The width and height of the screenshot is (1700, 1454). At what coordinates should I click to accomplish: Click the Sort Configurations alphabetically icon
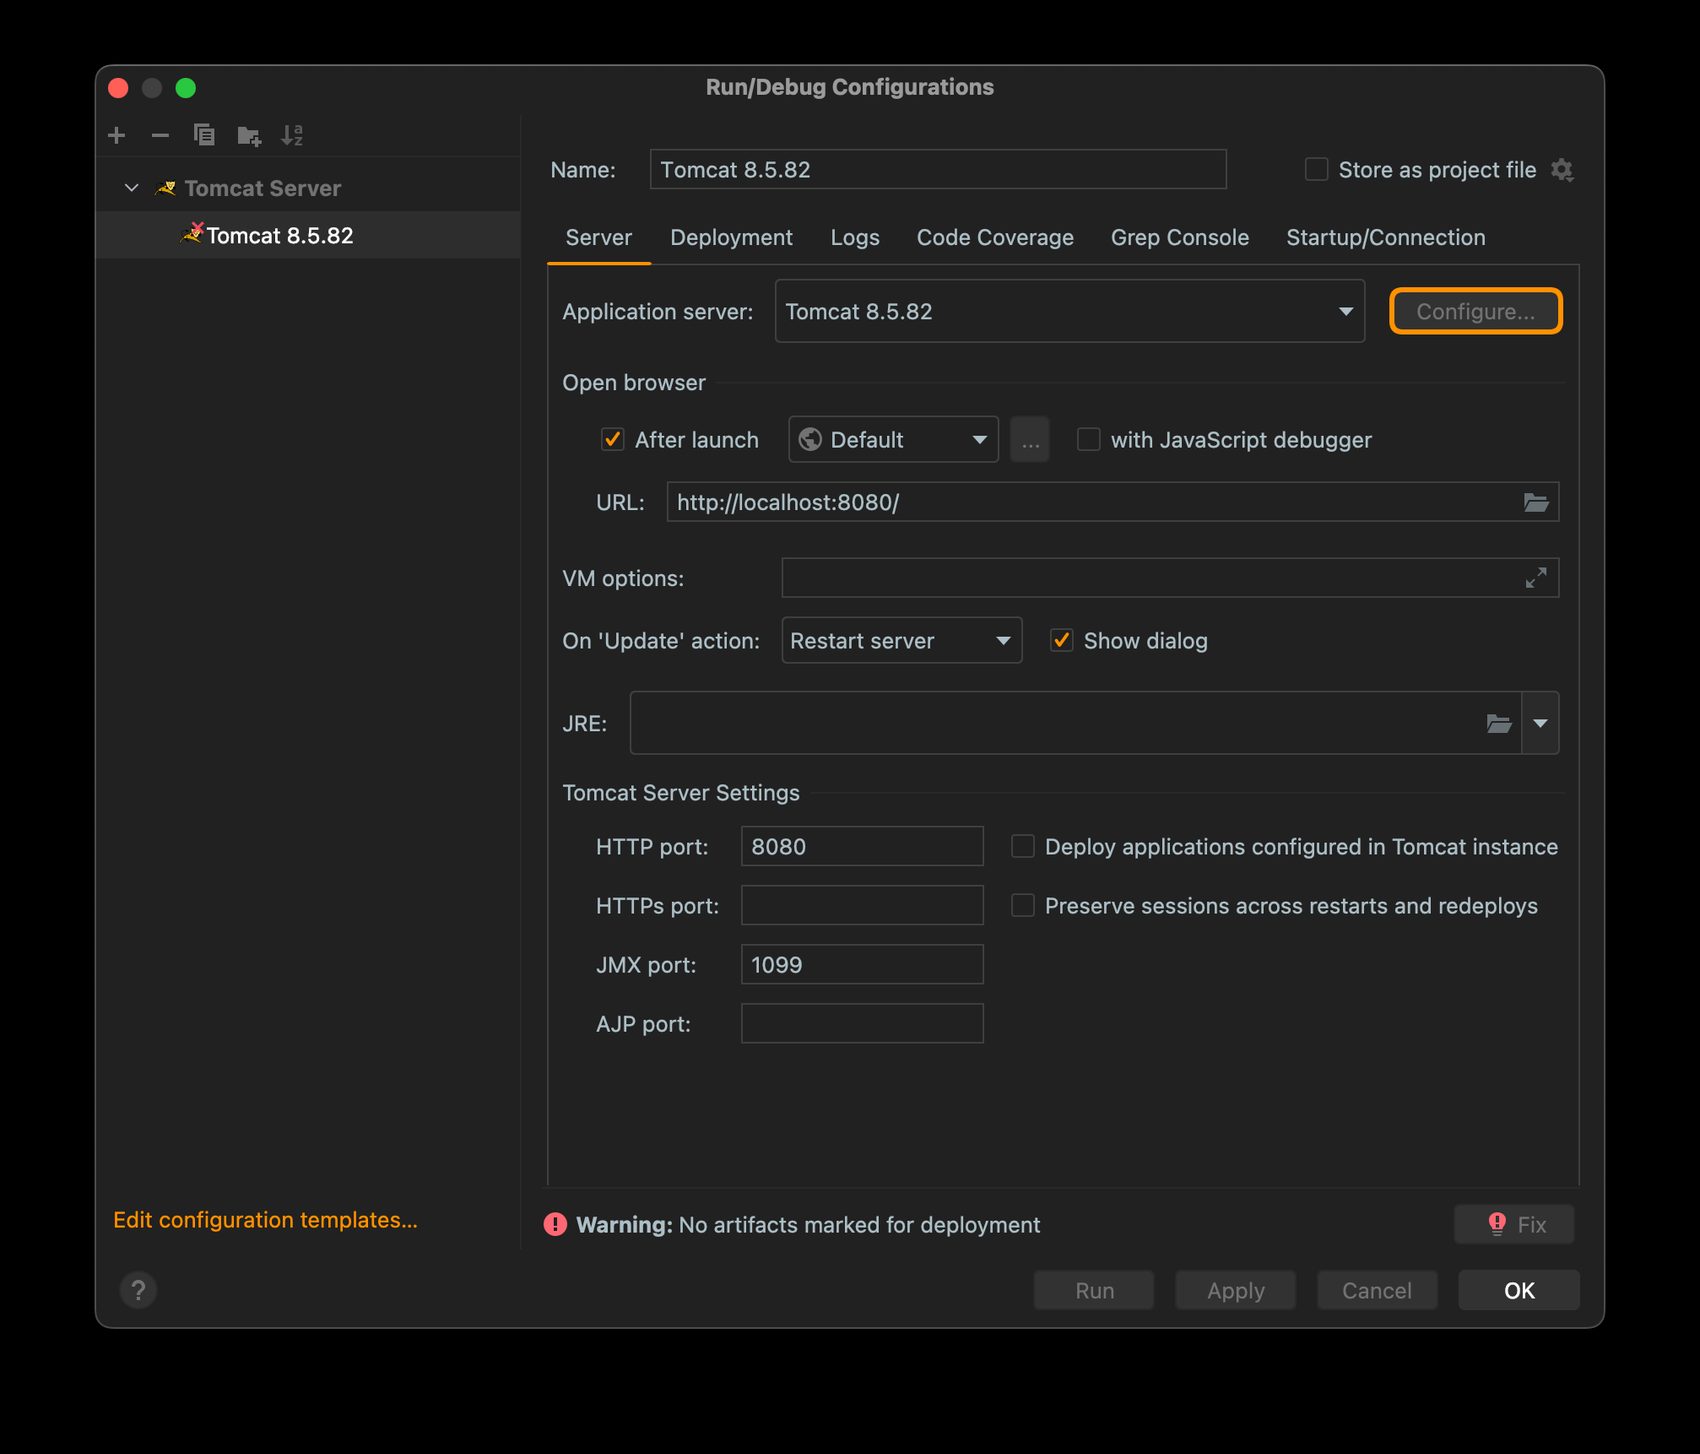(x=292, y=135)
